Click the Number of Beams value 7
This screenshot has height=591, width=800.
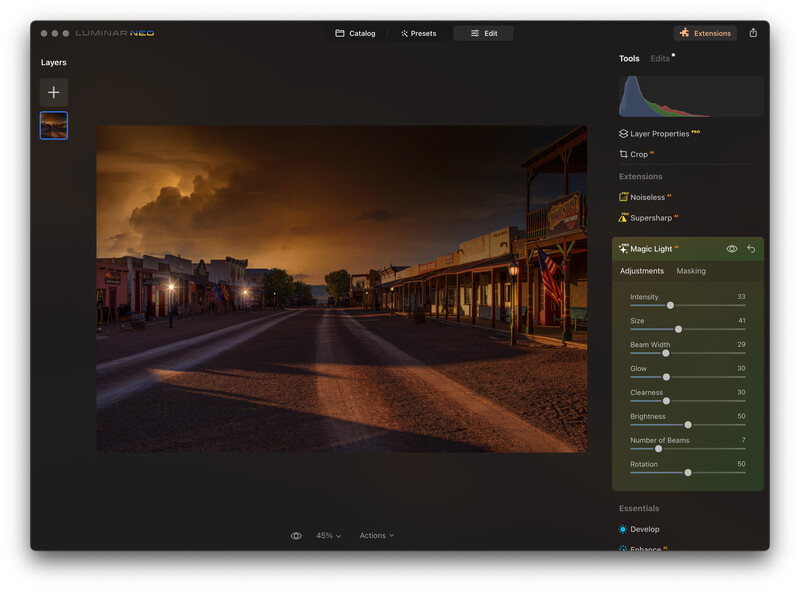pyautogui.click(x=743, y=440)
